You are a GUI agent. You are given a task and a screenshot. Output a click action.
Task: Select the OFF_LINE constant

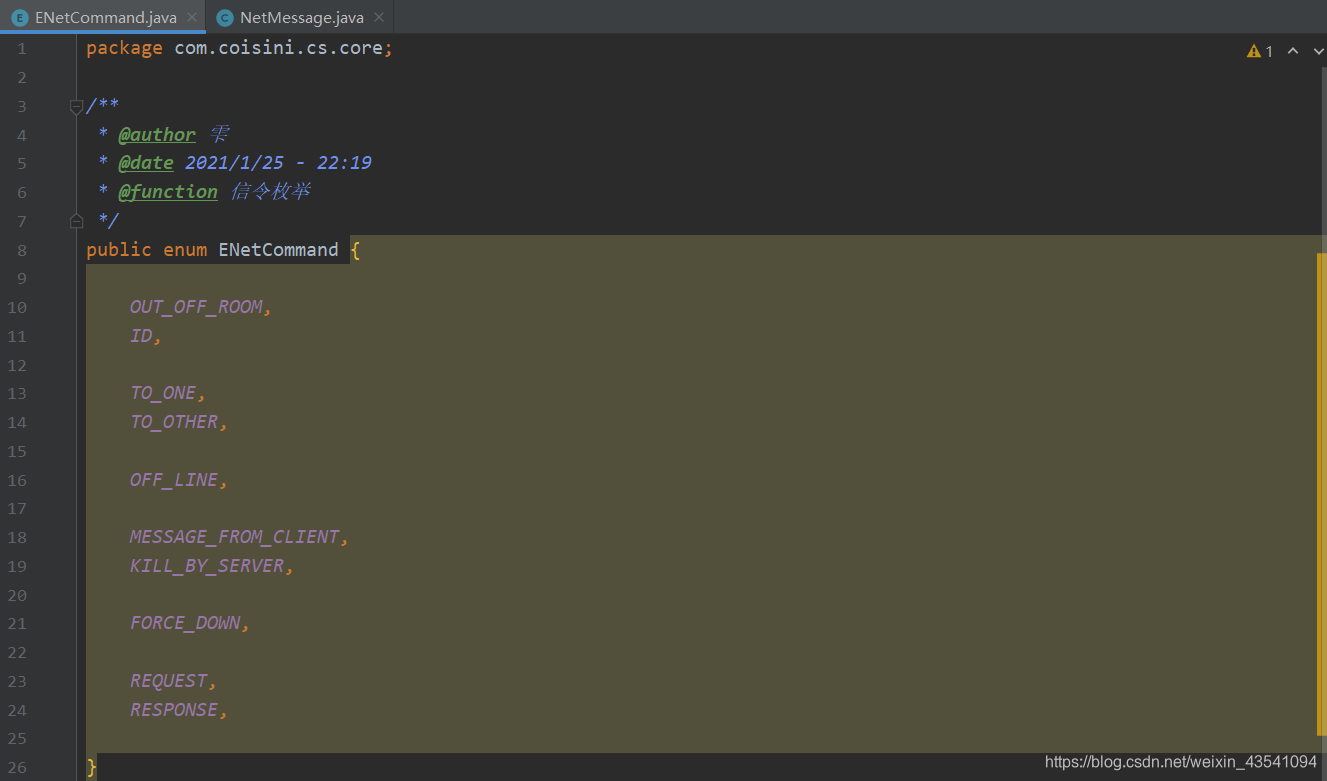(174, 480)
